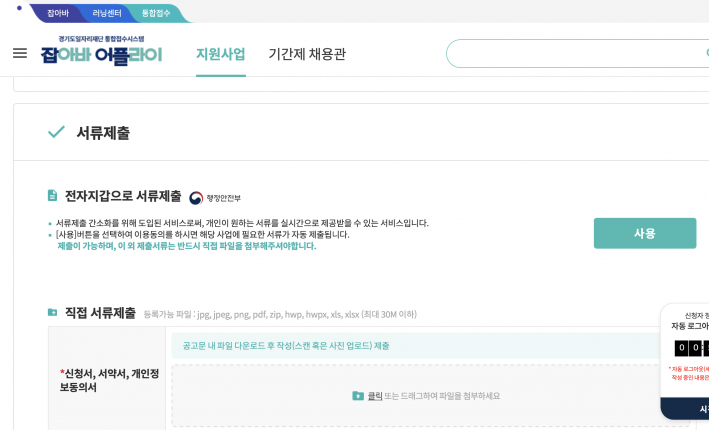Click the 서류제출 checkmark icon
The image size is (709, 430).
(x=57, y=132)
